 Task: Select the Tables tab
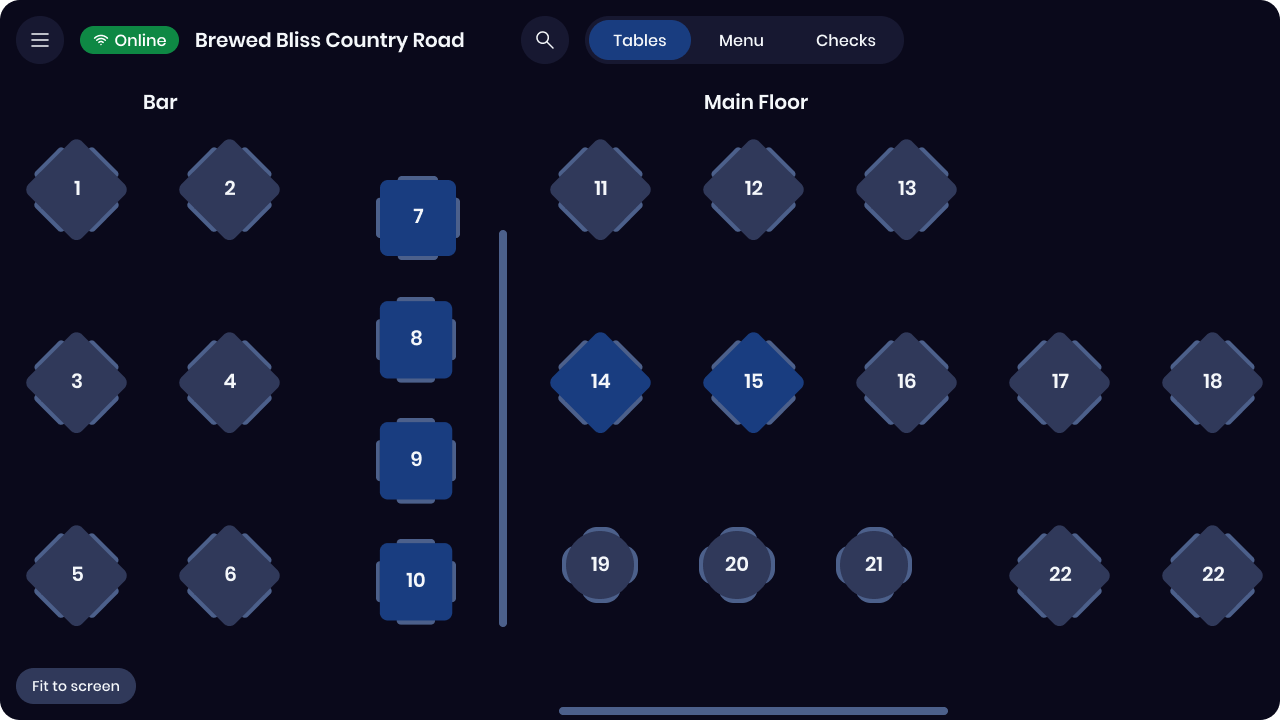coord(640,40)
